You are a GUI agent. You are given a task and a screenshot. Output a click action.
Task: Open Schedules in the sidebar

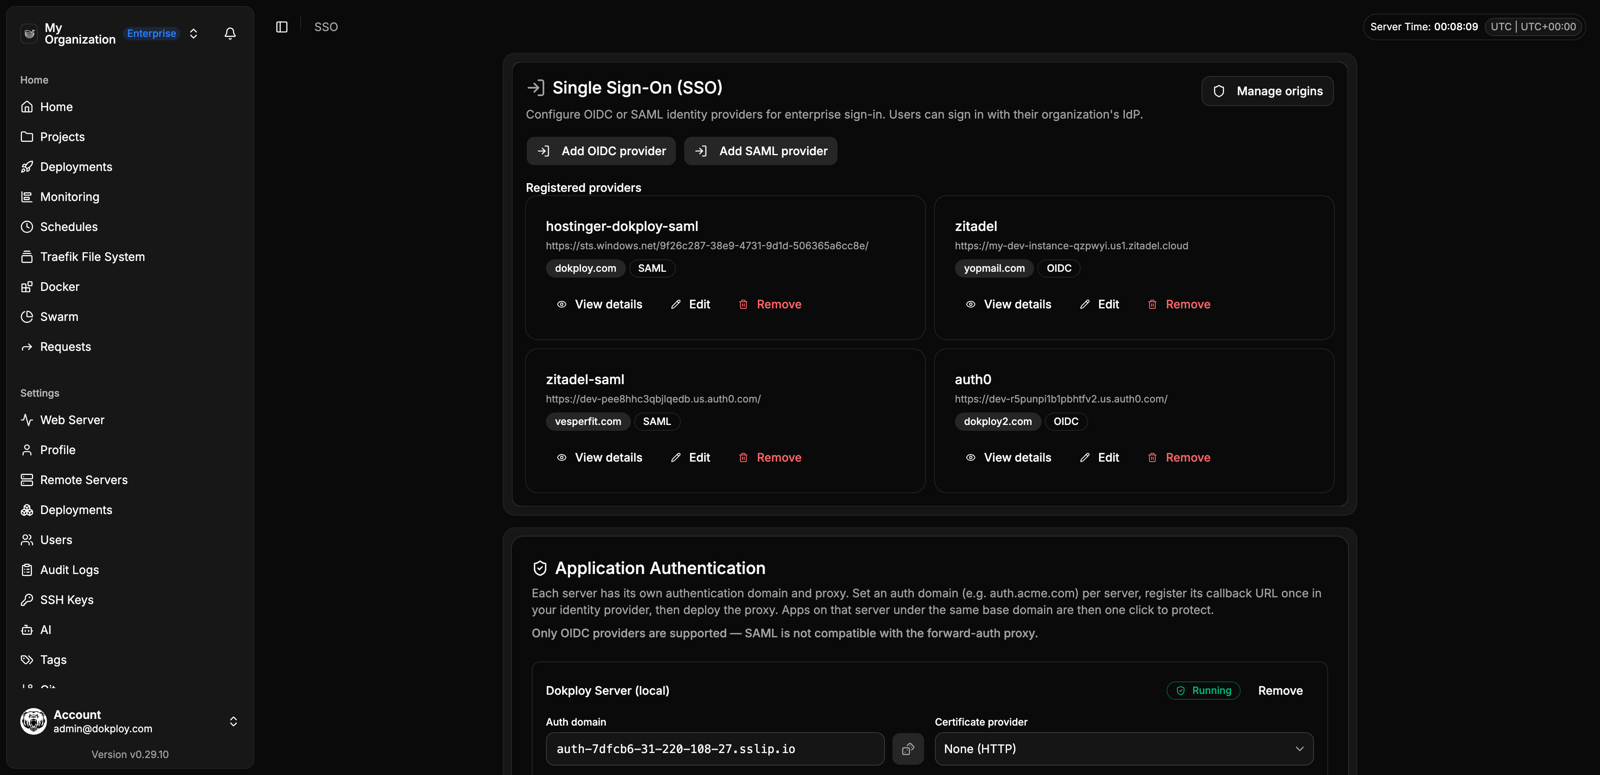[130, 227]
